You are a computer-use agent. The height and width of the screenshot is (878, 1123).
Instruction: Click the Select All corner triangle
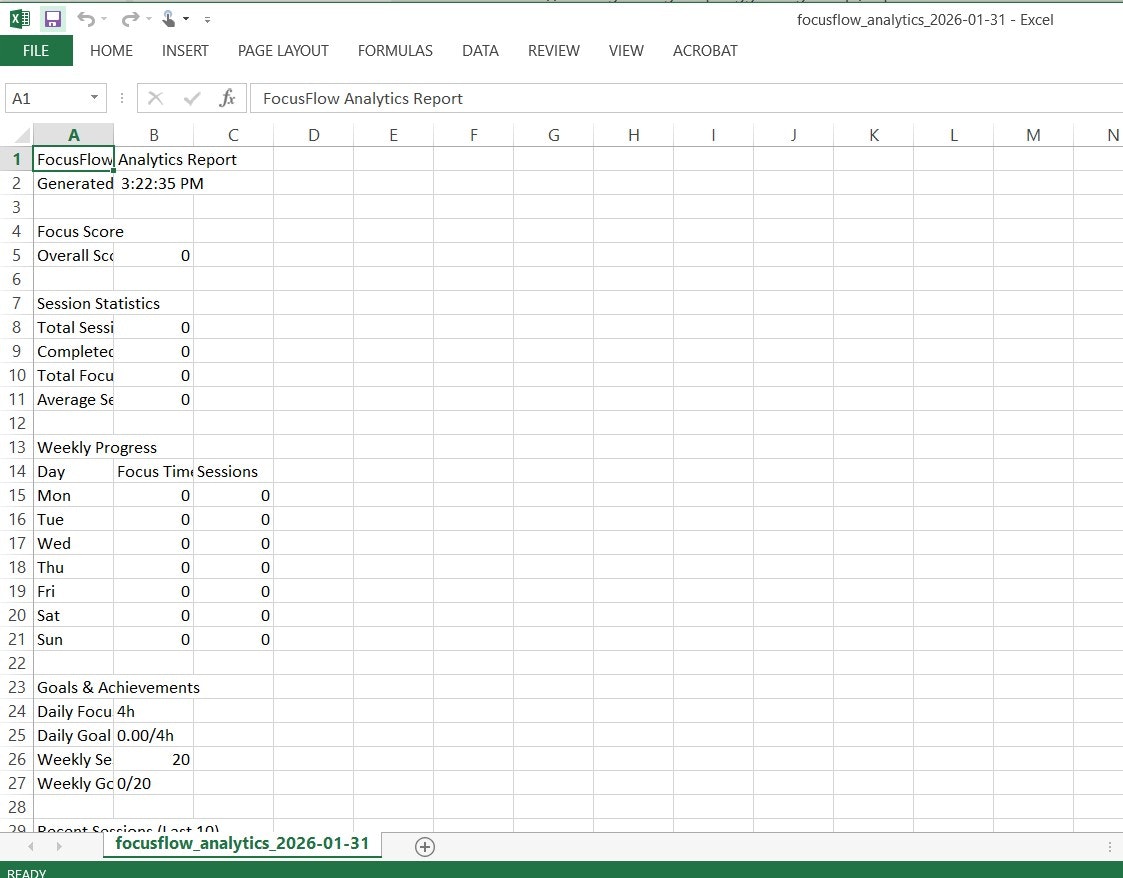coord(21,135)
